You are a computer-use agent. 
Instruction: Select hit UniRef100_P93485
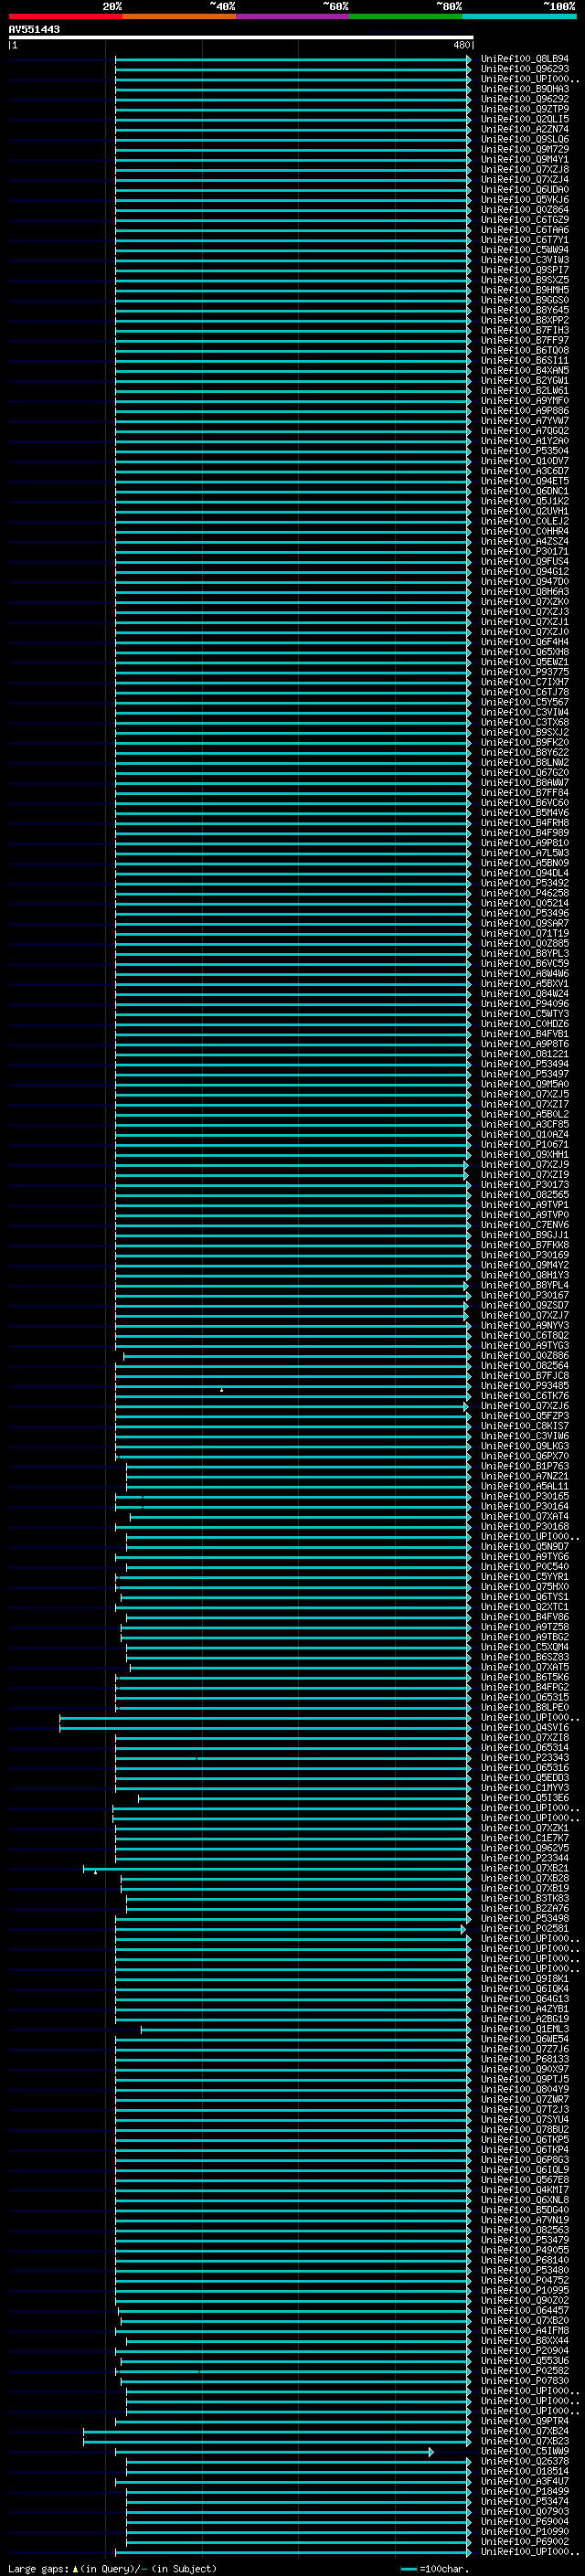click(x=525, y=1386)
